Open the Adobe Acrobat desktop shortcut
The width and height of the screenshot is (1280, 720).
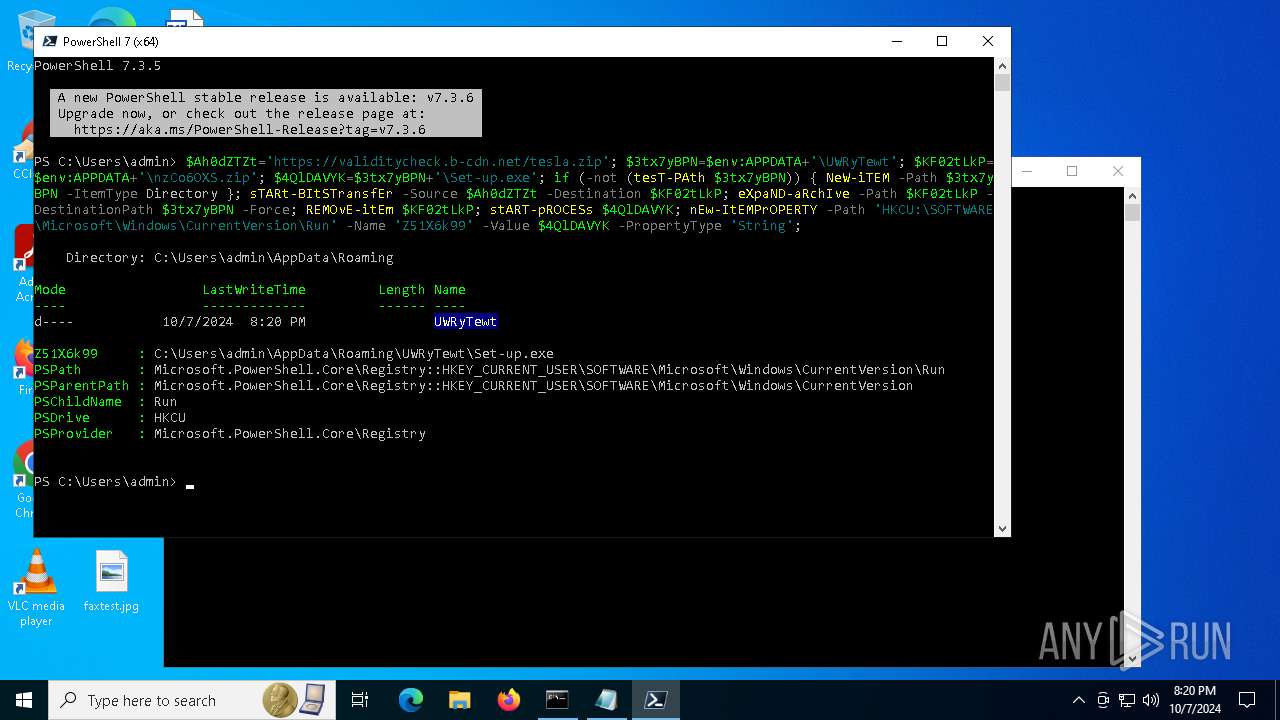click(x=22, y=263)
